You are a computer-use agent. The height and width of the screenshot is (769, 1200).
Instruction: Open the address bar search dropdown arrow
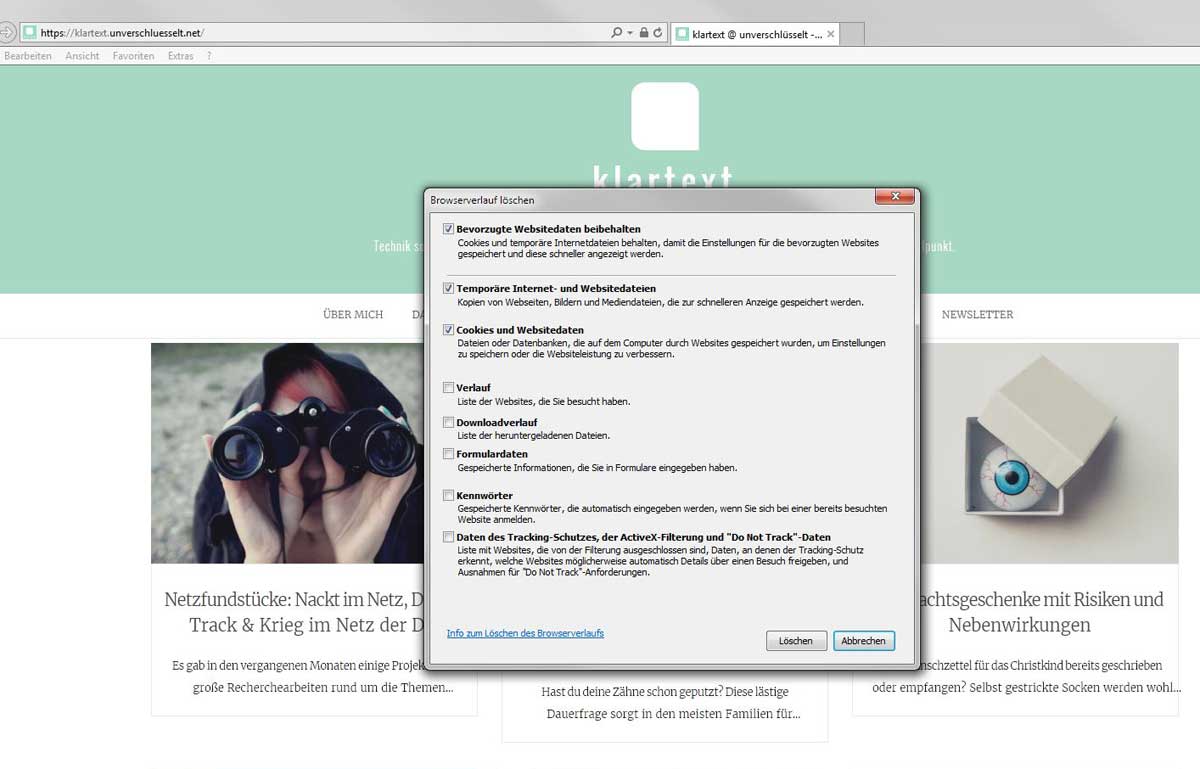630,33
